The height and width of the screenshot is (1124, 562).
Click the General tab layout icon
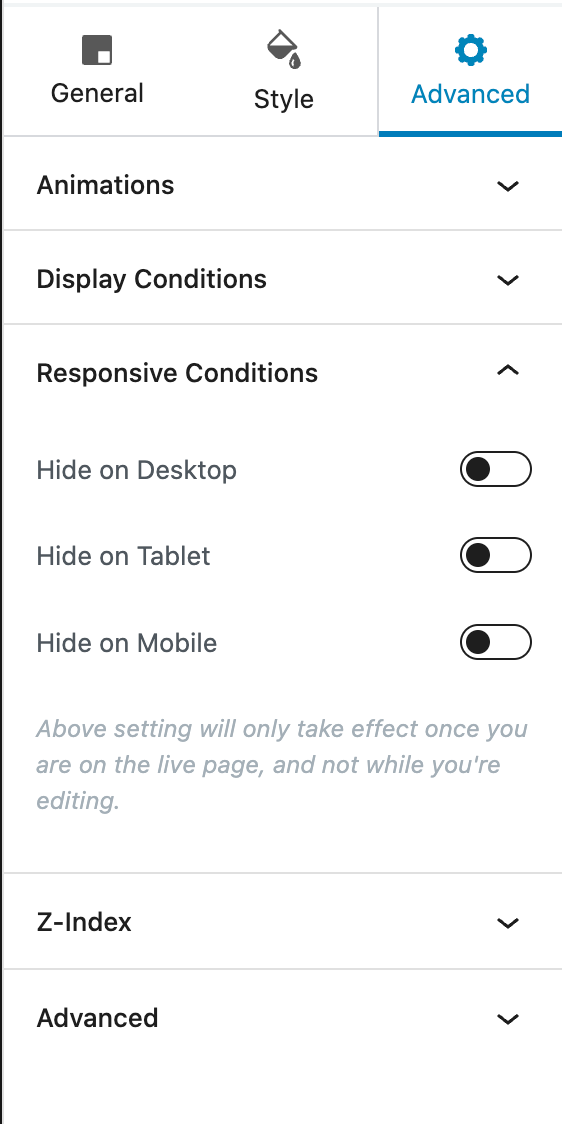97,50
